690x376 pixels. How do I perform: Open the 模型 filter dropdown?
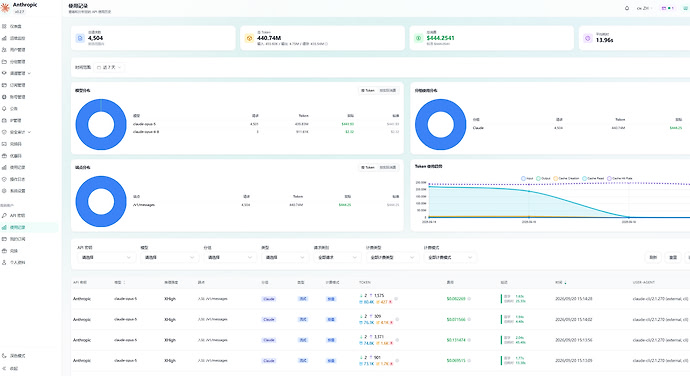(x=169, y=257)
